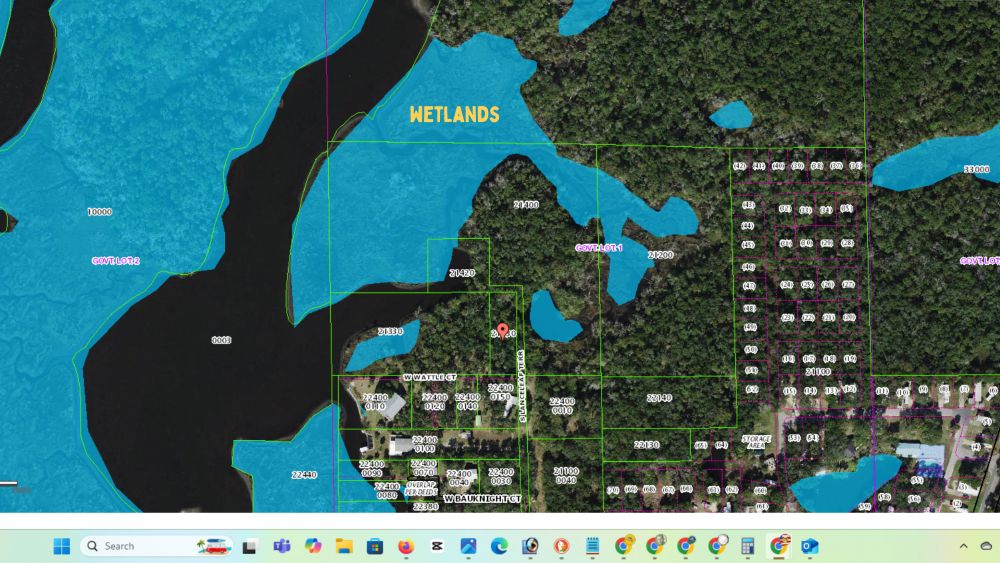Open Microsoft Edge from the taskbar

(499, 546)
